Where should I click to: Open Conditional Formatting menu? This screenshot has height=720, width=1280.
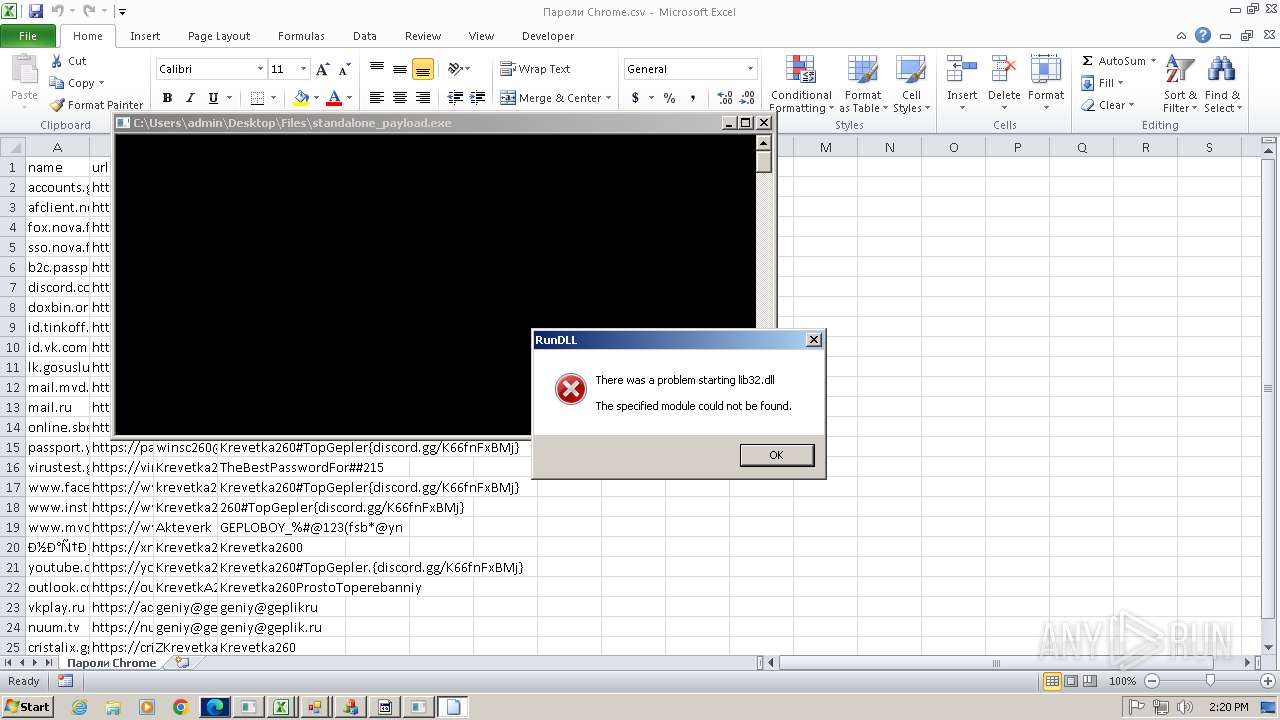[801, 85]
